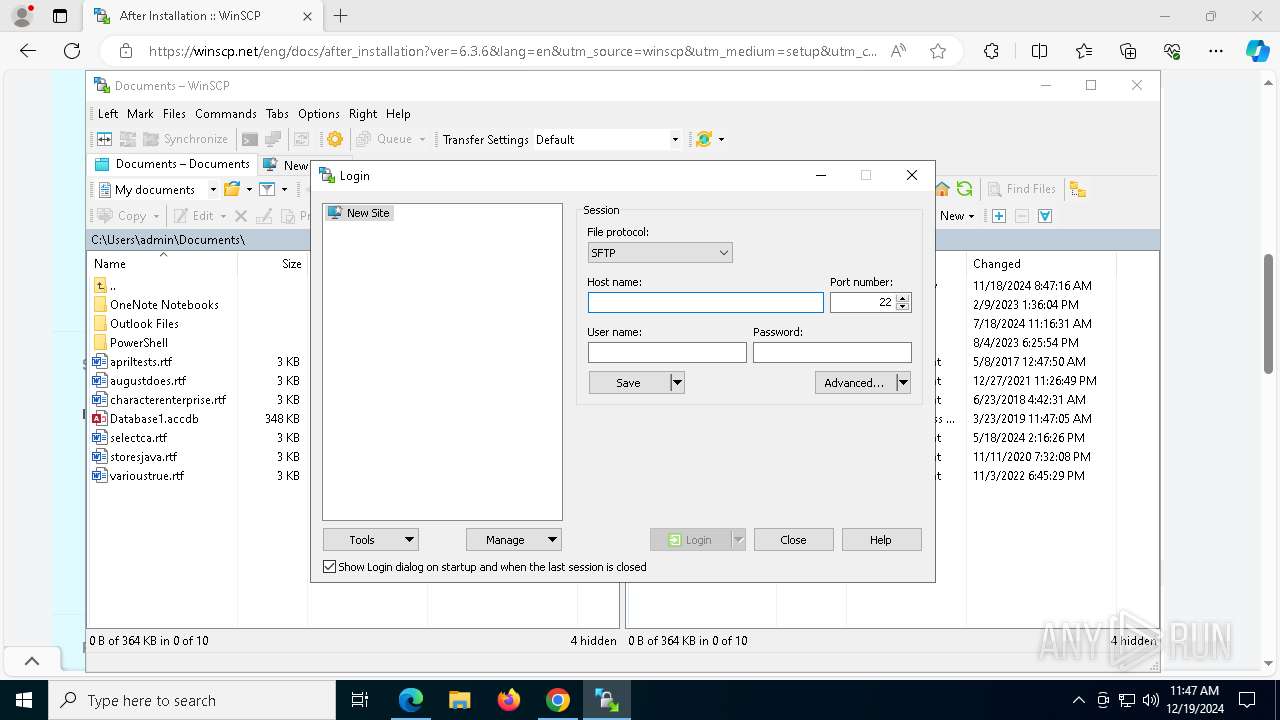Open the Tools dropdown button

[371, 540]
